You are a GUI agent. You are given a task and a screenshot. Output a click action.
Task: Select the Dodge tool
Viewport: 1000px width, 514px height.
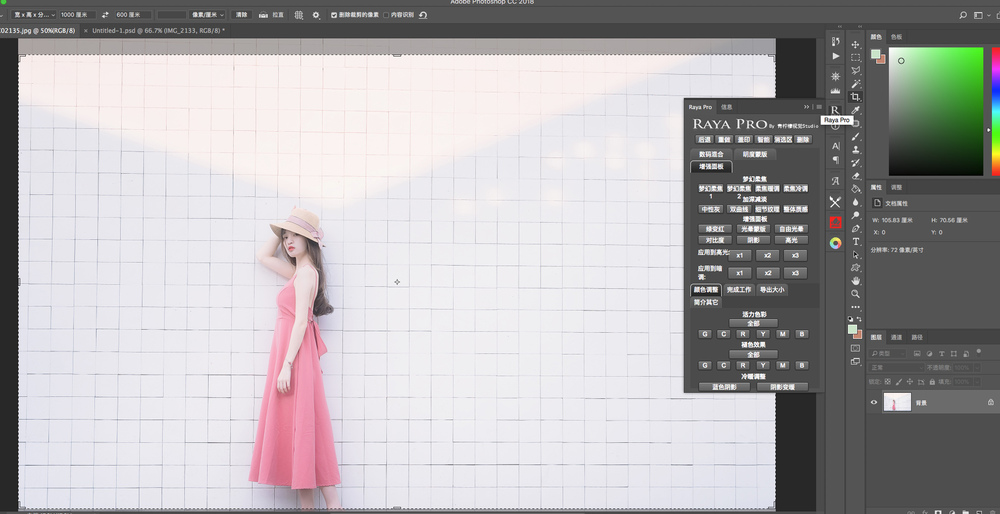pos(856,216)
